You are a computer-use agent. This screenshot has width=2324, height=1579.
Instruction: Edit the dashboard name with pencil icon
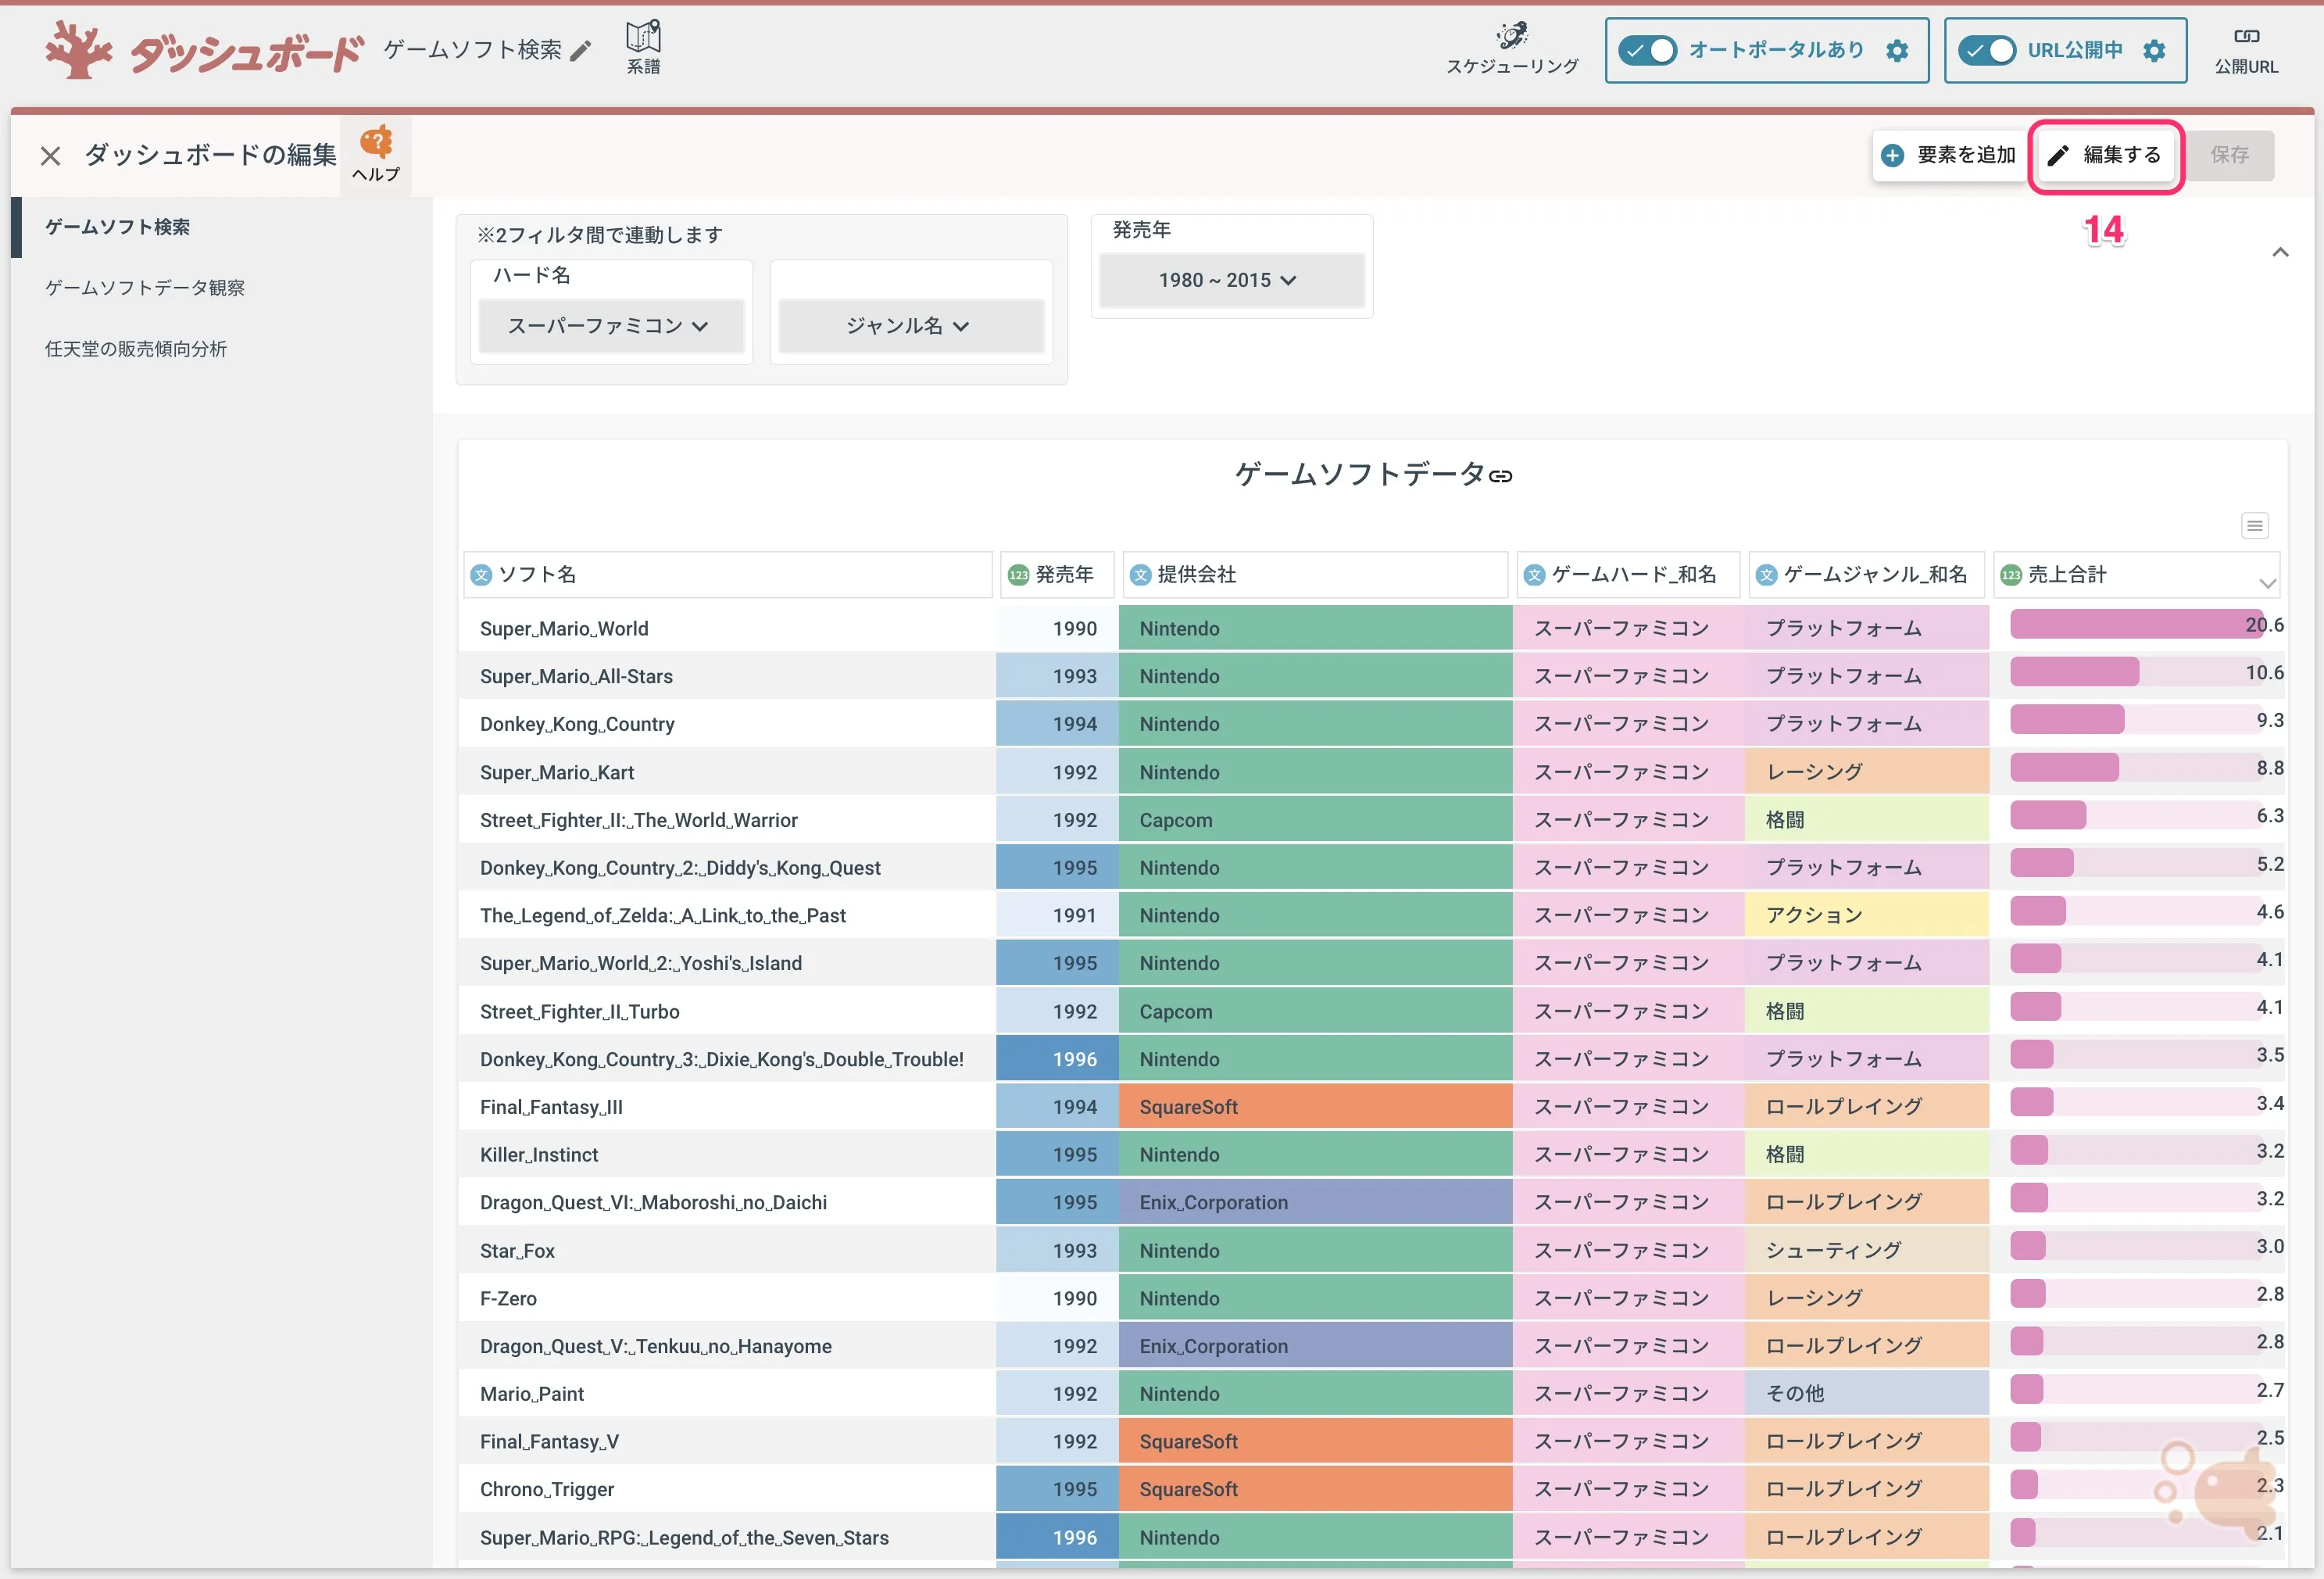coord(581,51)
